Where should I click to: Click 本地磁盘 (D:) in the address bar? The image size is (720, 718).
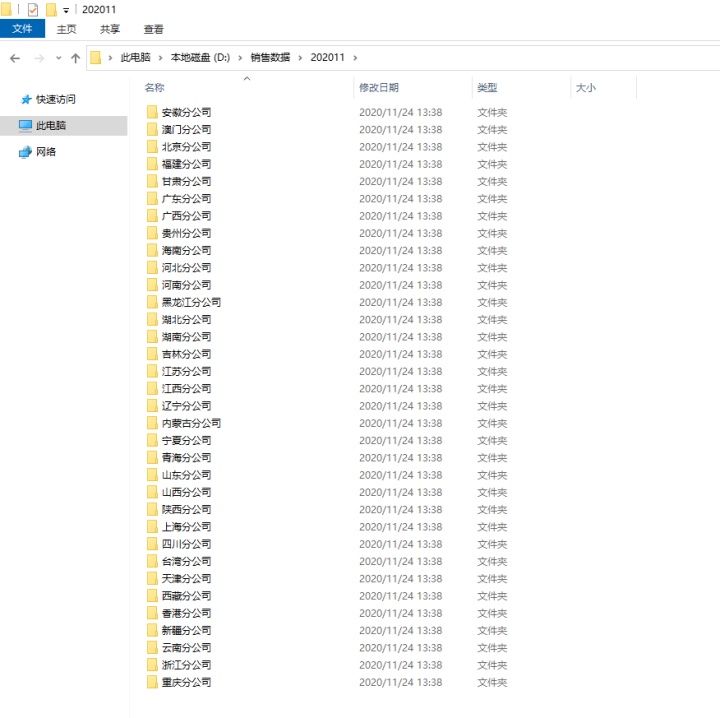pyautogui.click(x=200, y=57)
